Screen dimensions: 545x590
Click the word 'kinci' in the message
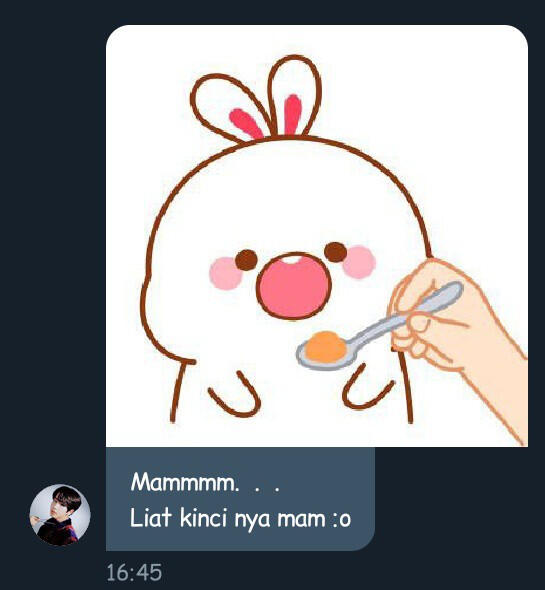click(203, 517)
